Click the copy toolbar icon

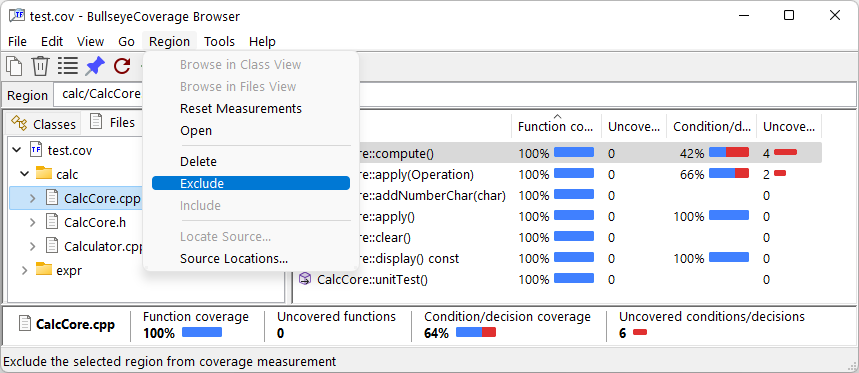tap(14, 66)
